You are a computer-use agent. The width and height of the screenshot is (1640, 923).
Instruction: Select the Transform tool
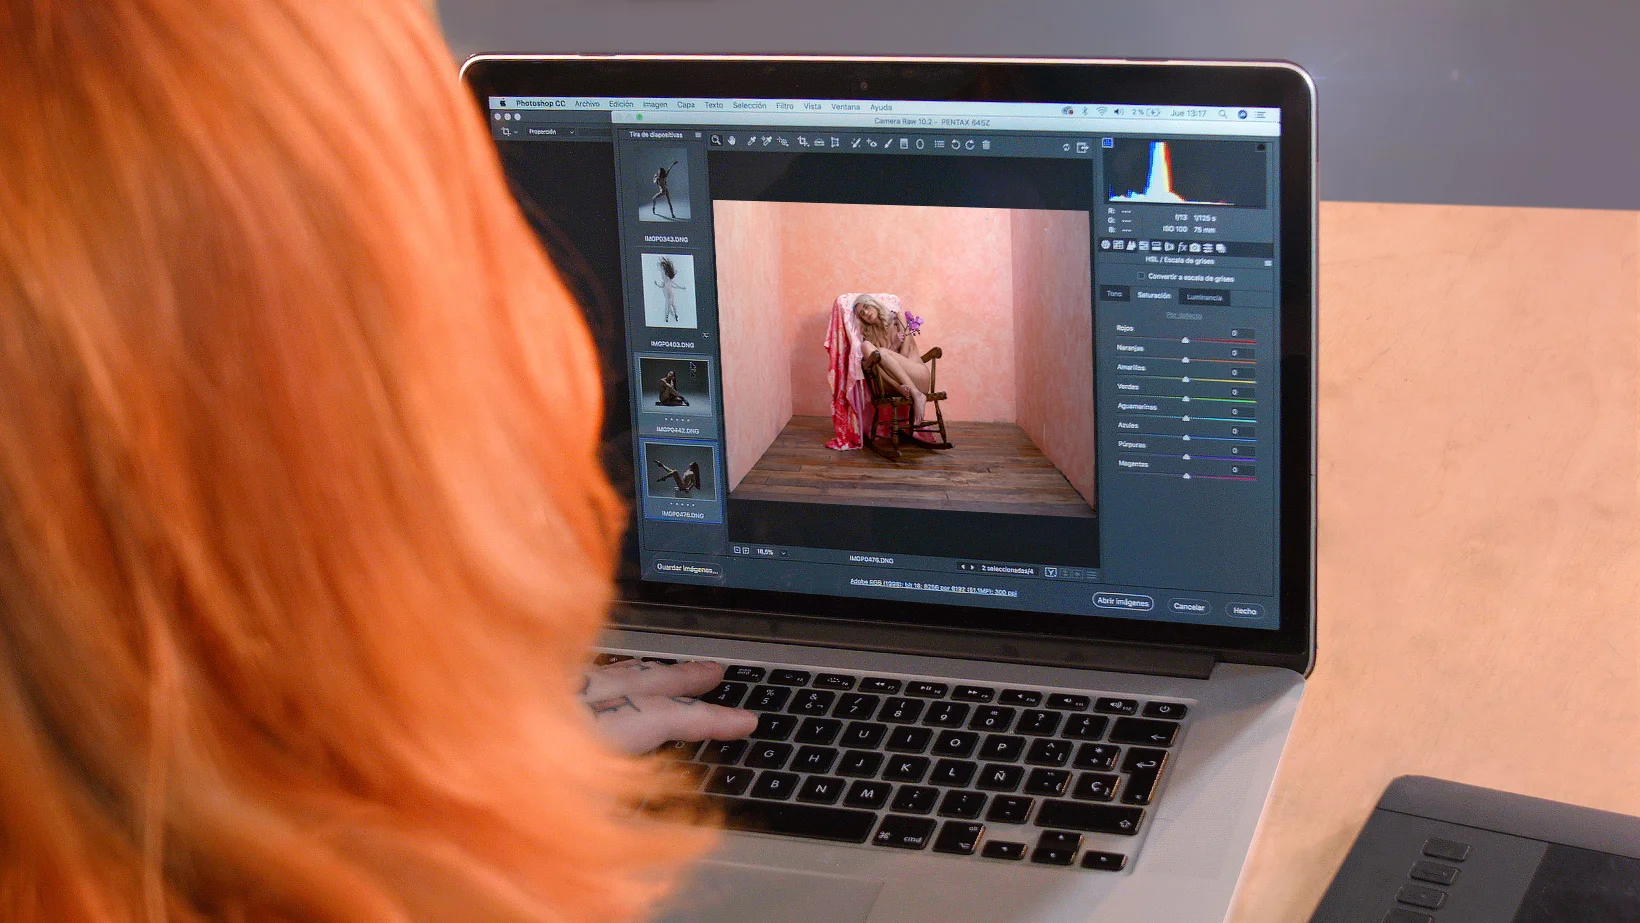pos(835,143)
